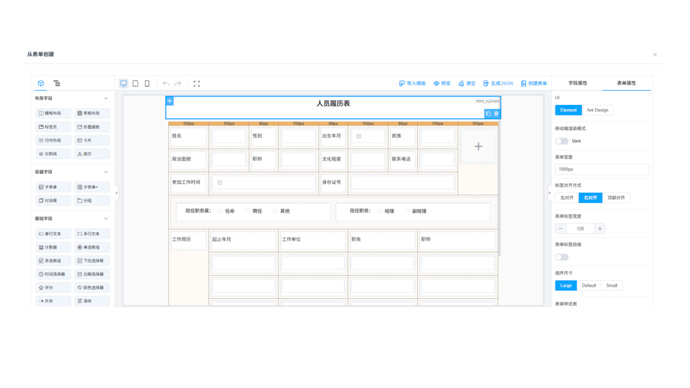Viewport: 690px width, 388px height.
Task: Toggle the Vant mobile rendering switch
Action: click(x=562, y=141)
